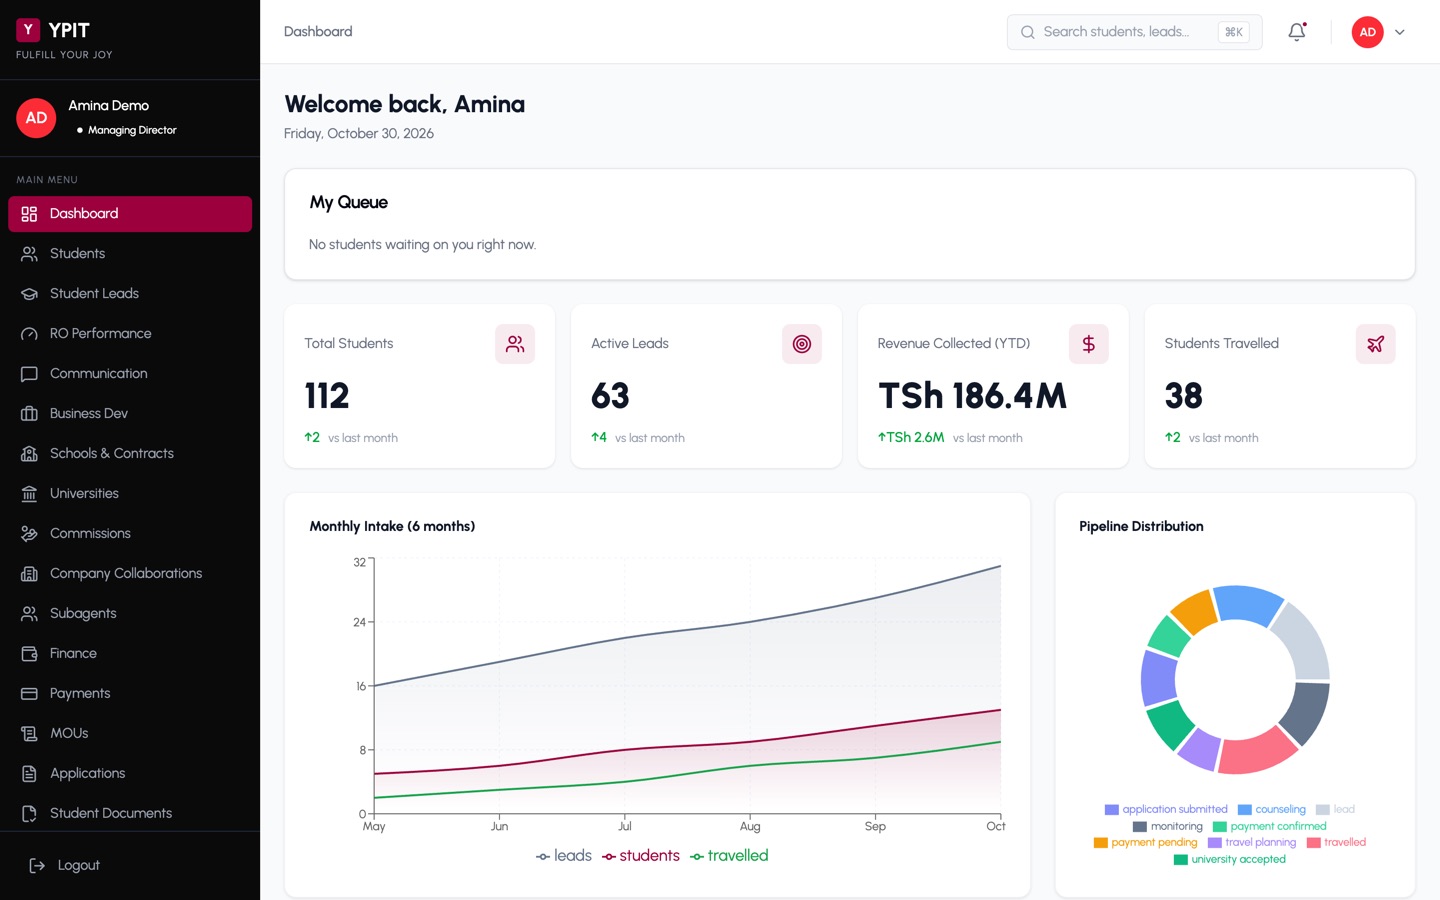The height and width of the screenshot is (900, 1440).
Task: Click the red travelled segment of donut chart
Action: pyautogui.click(x=1258, y=751)
